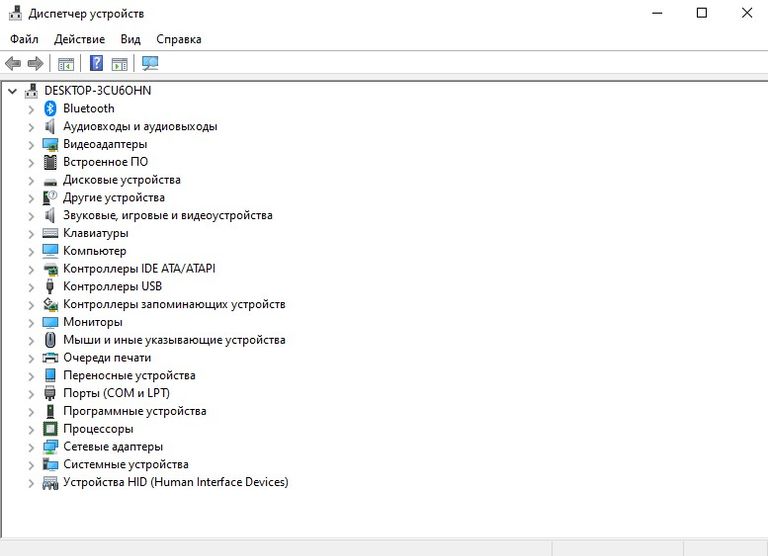This screenshot has height=556, width=768.
Task: Click the Видеоадаптеры display adapter icon
Action: (50, 144)
